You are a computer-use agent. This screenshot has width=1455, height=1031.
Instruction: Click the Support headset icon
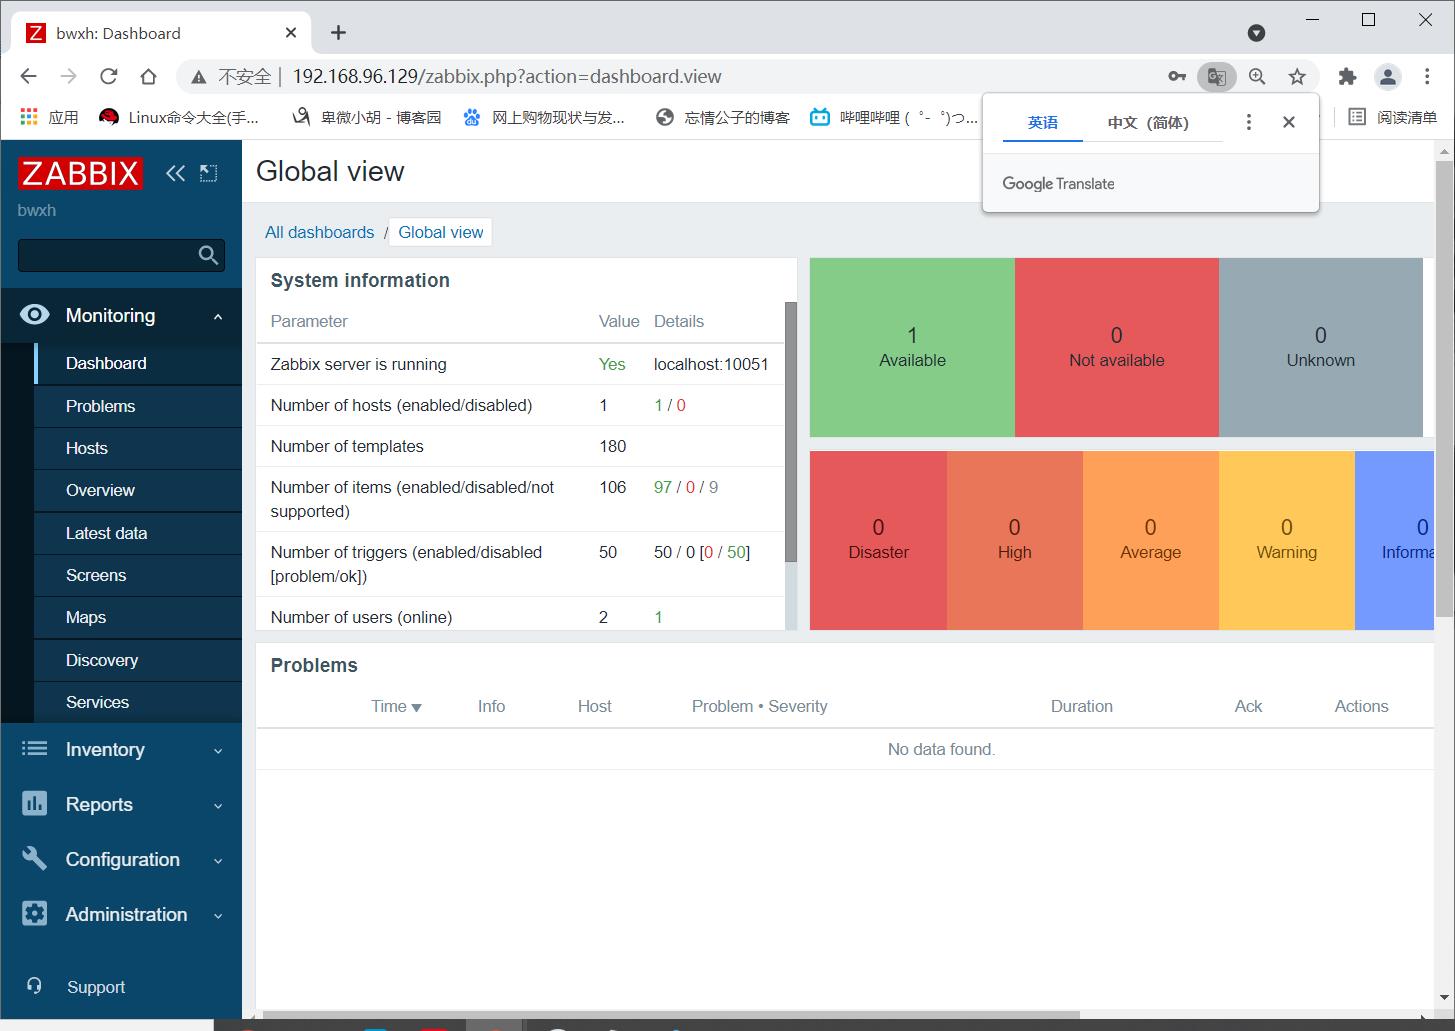click(34, 986)
